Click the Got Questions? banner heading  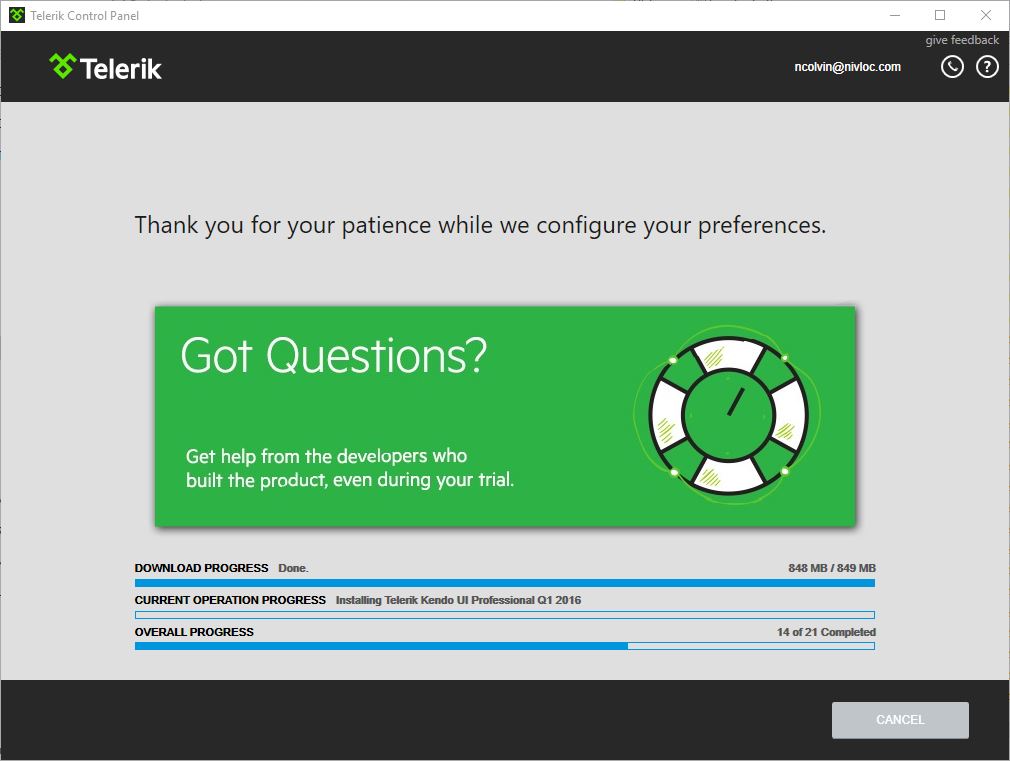pyautogui.click(x=333, y=356)
